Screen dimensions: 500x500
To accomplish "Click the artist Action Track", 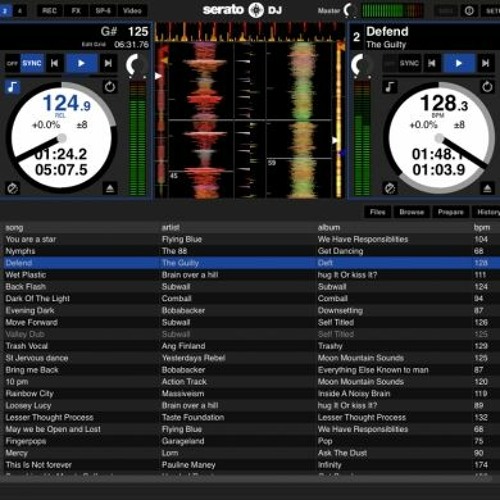I will coord(184,382).
